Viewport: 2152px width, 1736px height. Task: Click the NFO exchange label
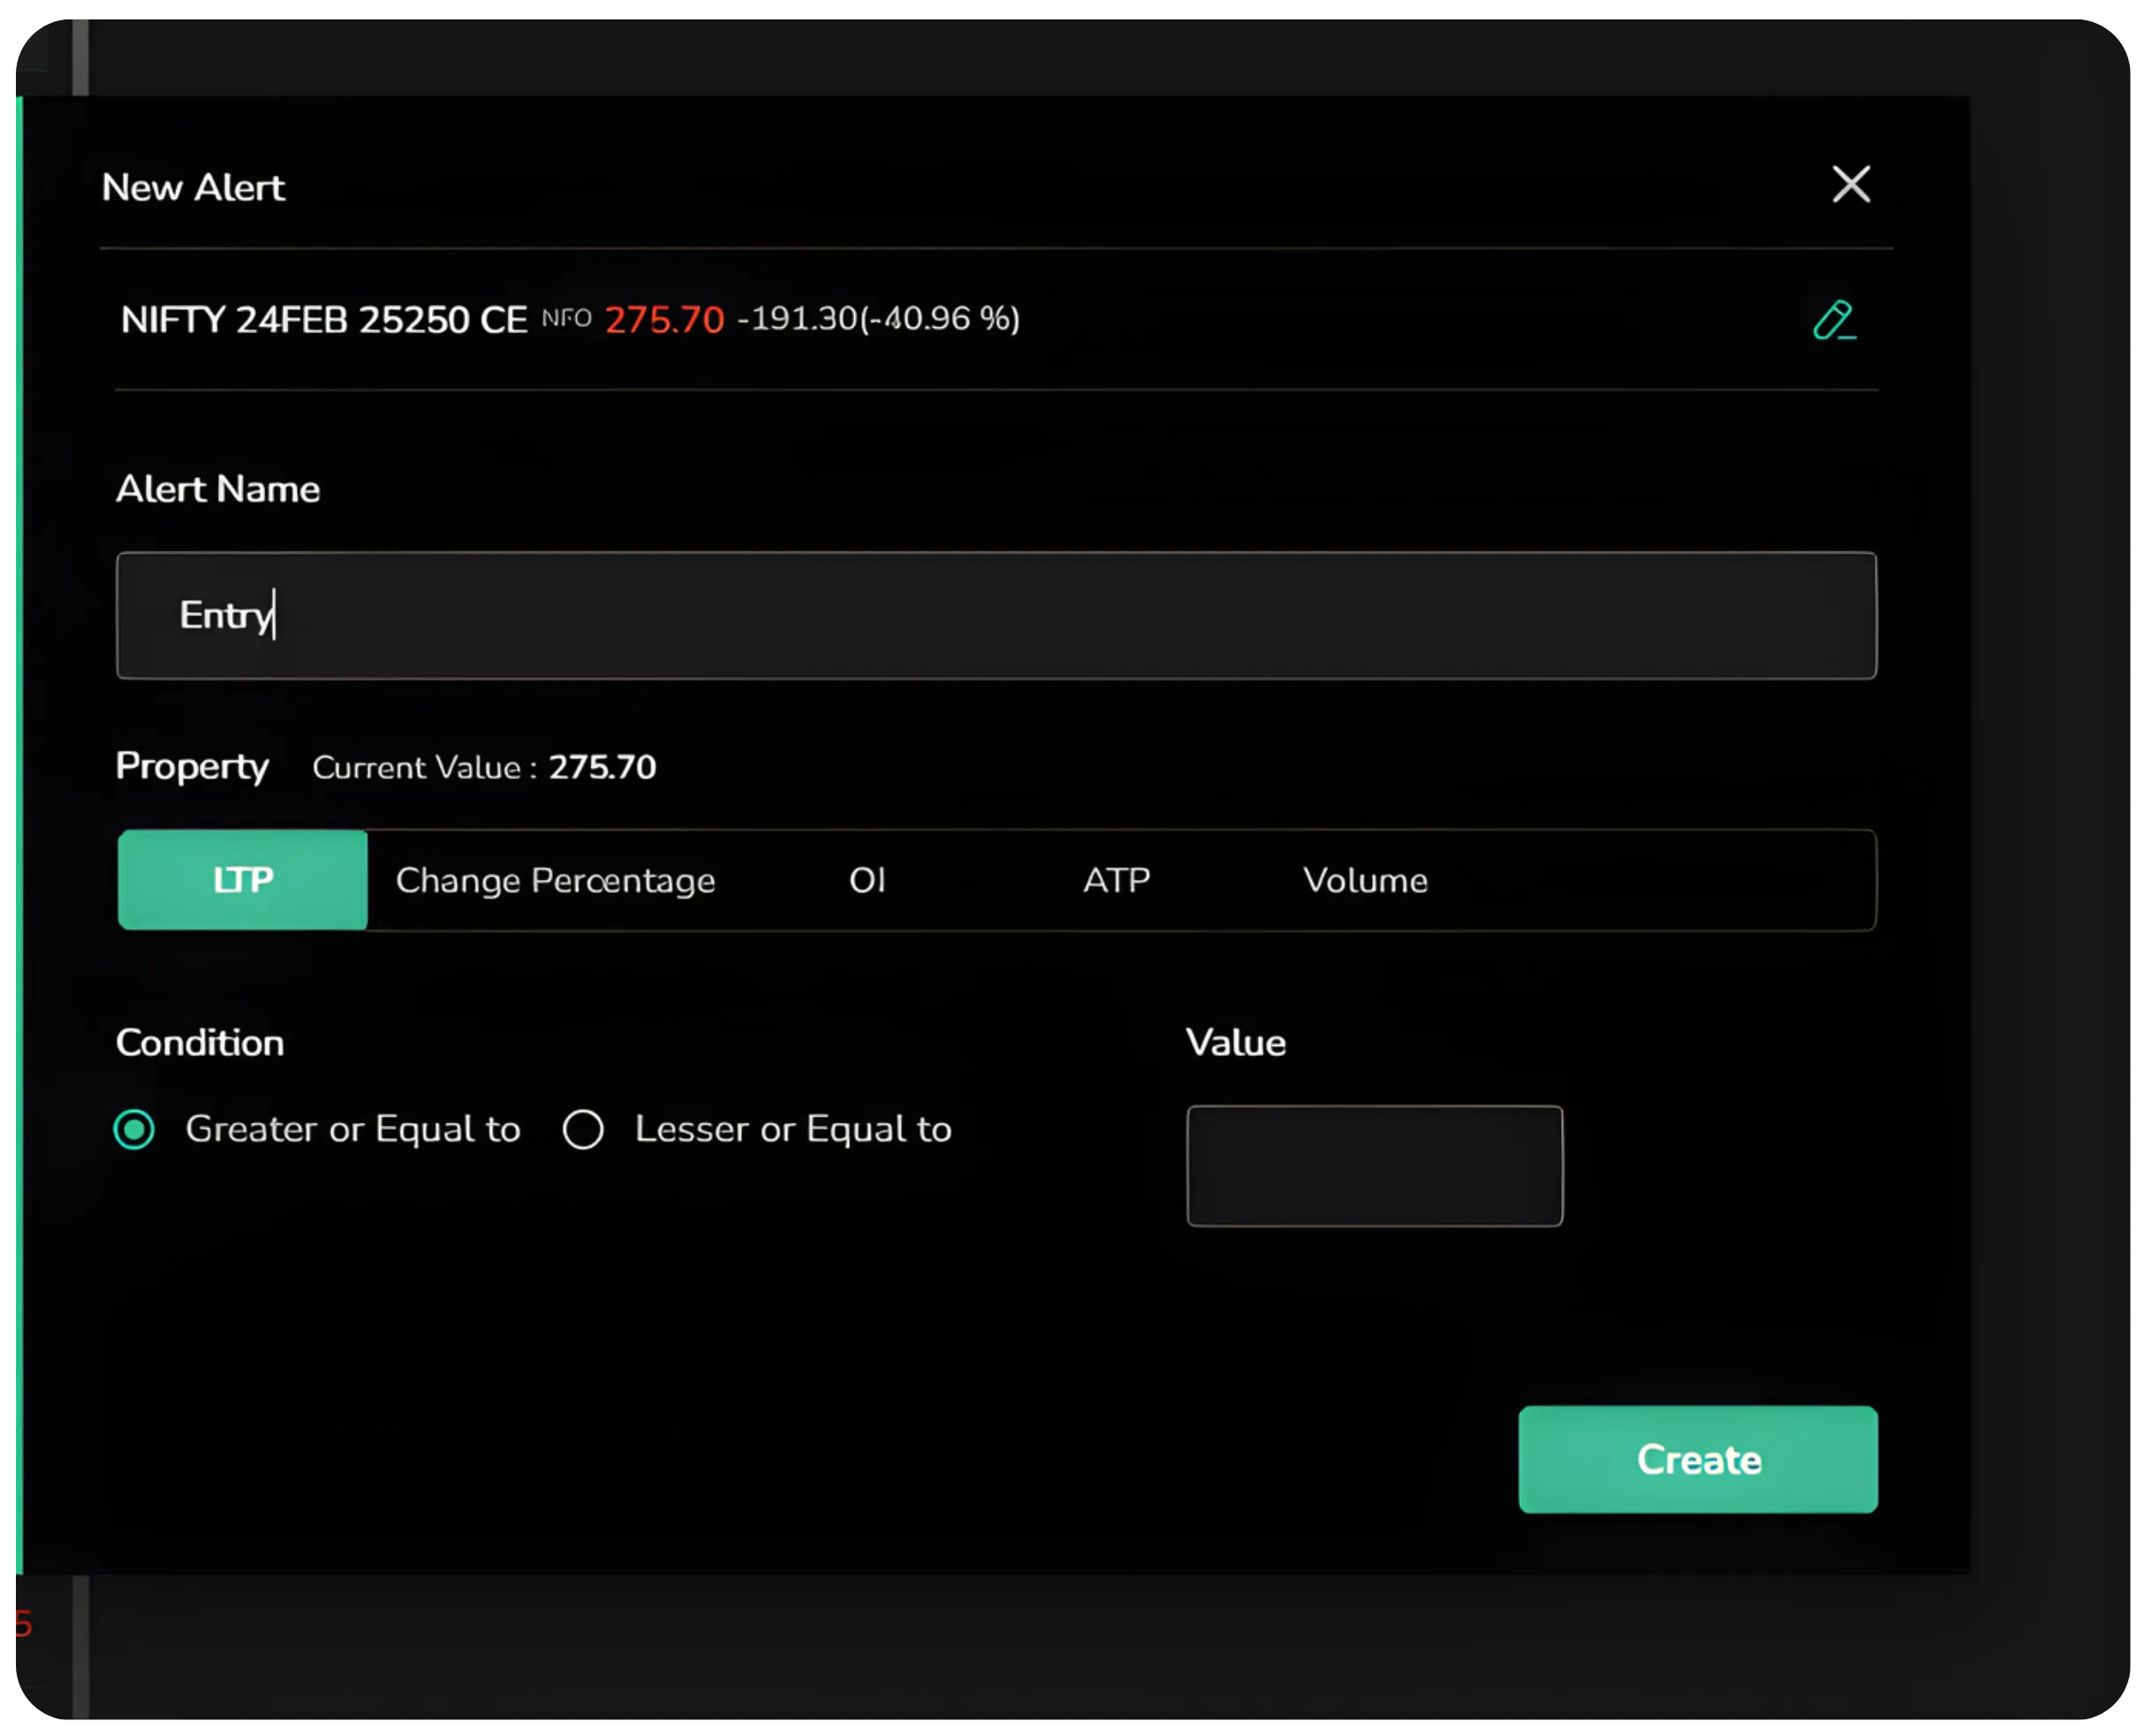pyautogui.click(x=566, y=320)
